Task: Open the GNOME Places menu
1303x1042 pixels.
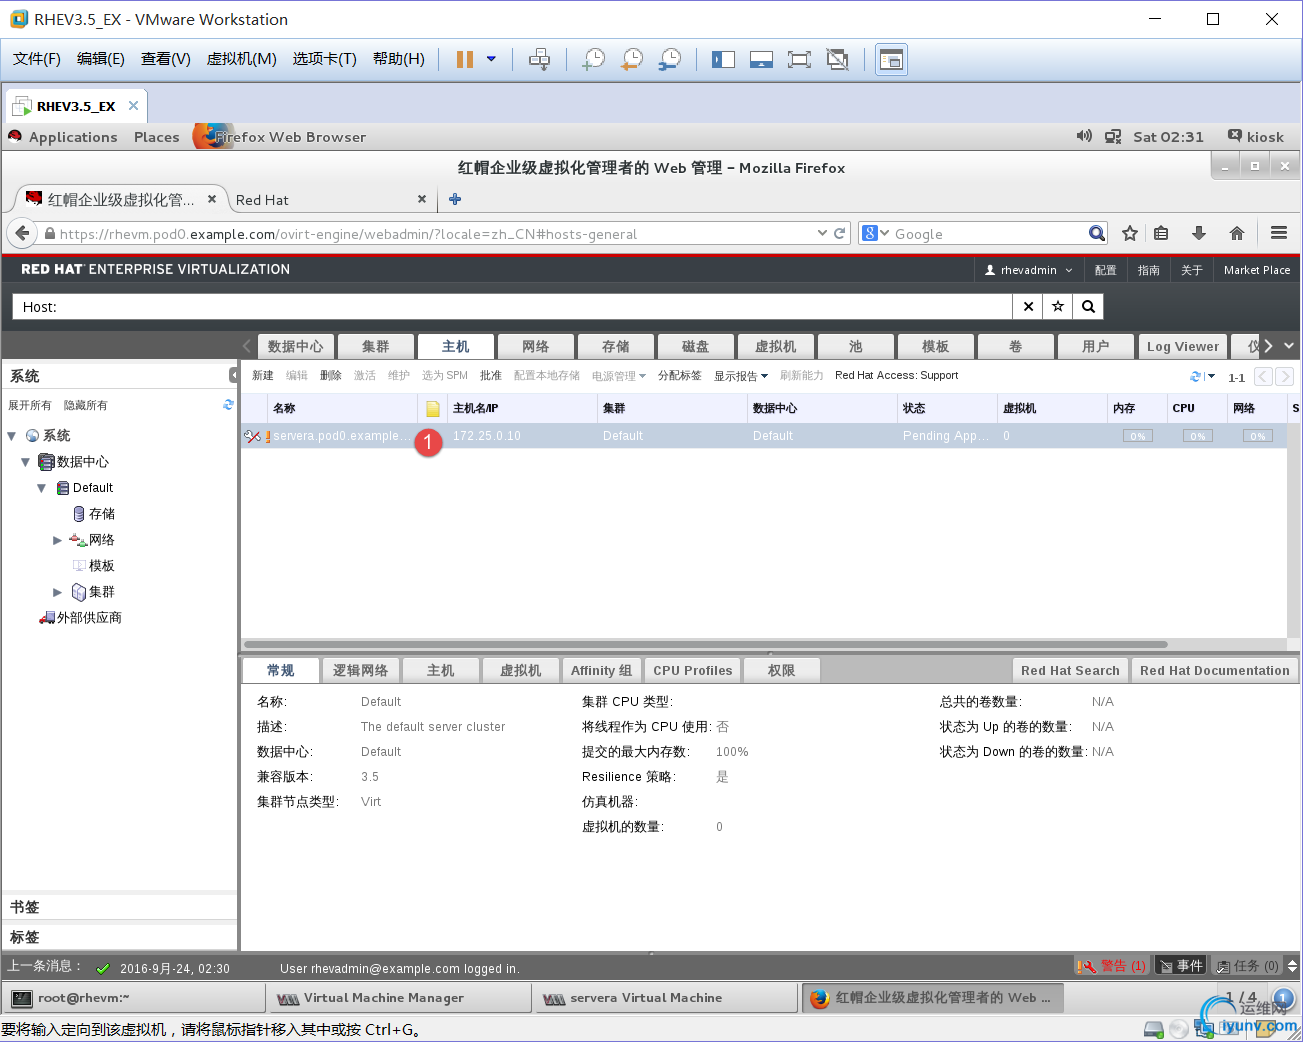Action: [157, 137]
